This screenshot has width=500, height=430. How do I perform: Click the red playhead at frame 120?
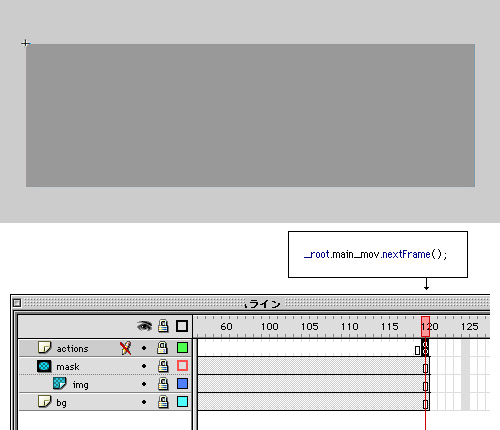(x=425, y=326)
